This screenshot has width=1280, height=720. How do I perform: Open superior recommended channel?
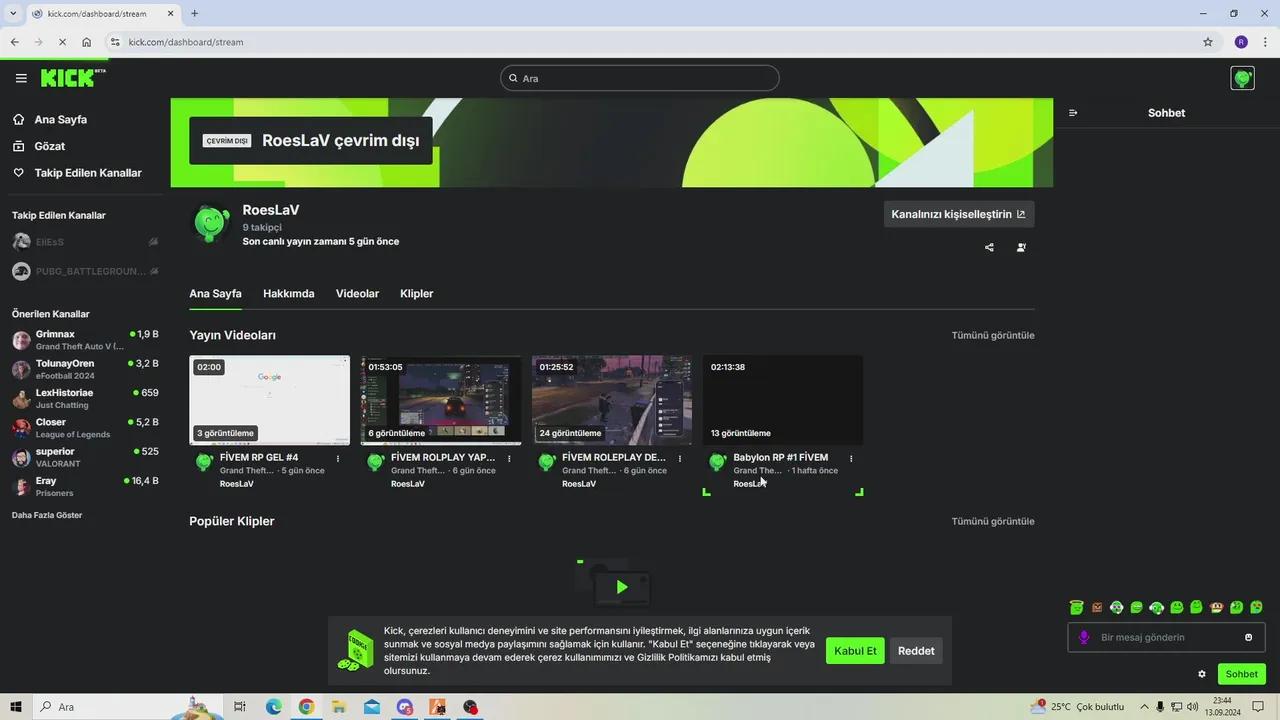click(85, 457)
